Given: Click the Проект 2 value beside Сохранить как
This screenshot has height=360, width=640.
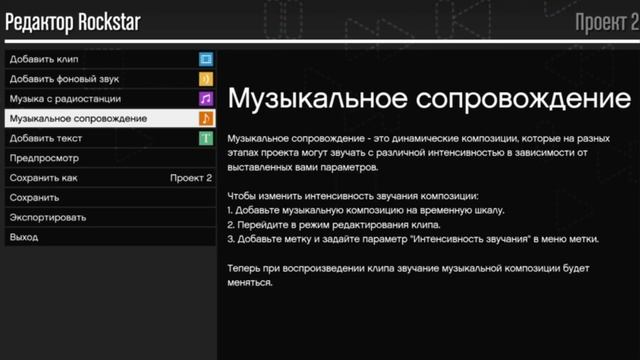Looking at the screenshot, I should [191, 178].
